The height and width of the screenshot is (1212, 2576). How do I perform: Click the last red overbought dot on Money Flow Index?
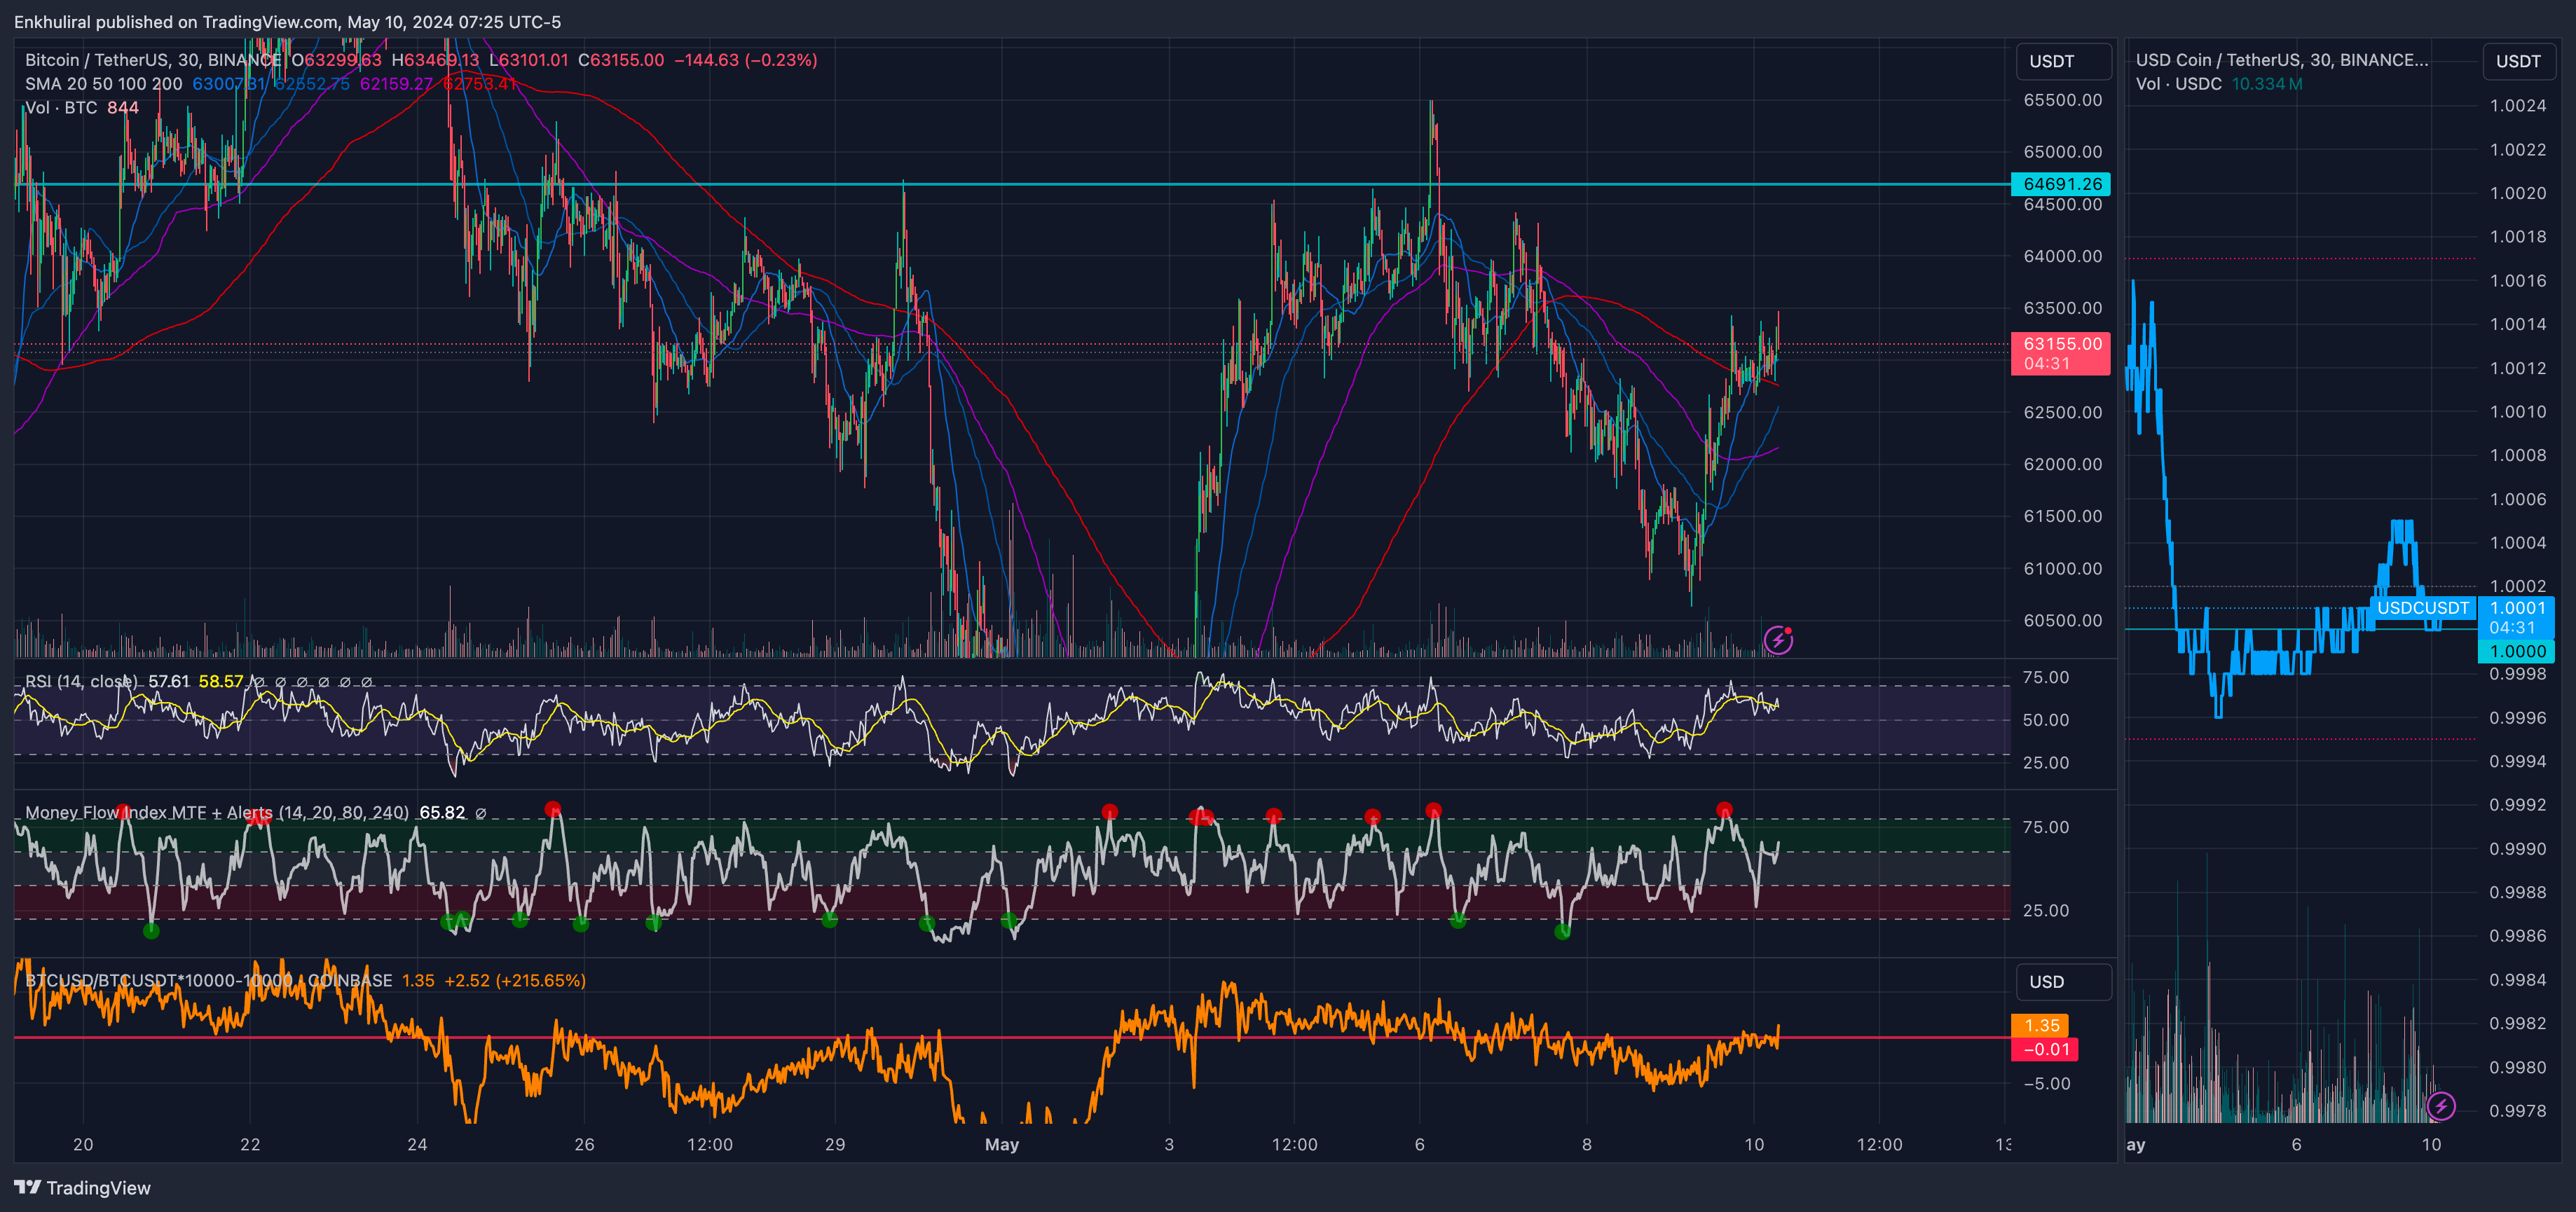click(x=1724, y=809)
